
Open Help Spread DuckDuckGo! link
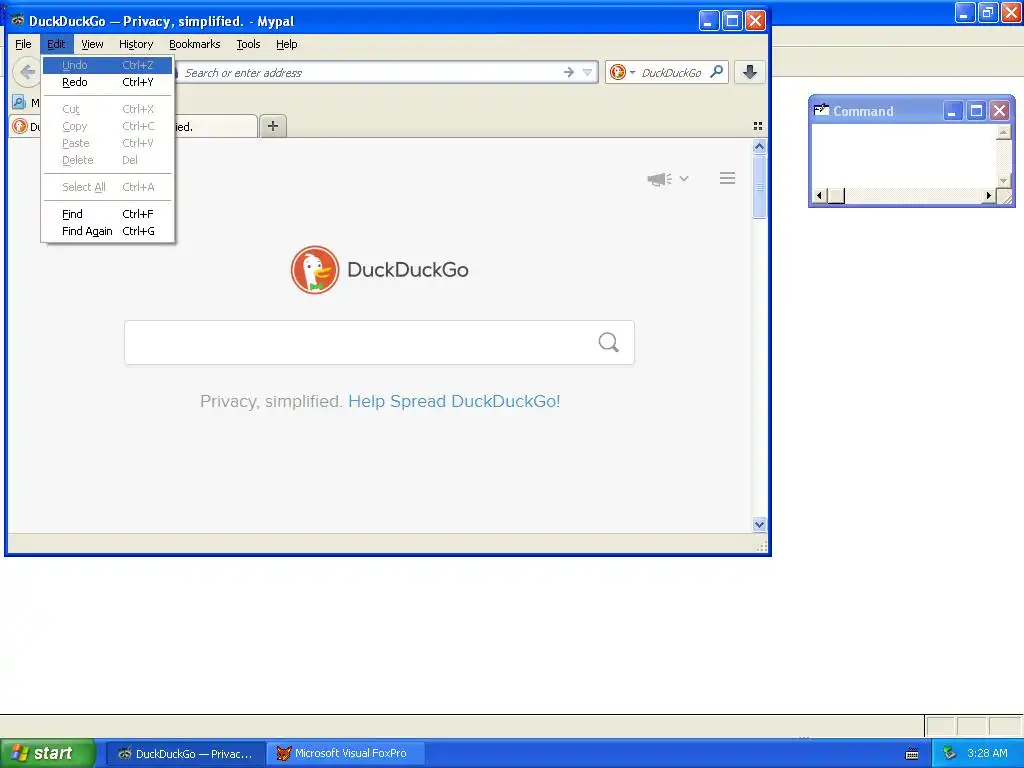tap(454, 401)
